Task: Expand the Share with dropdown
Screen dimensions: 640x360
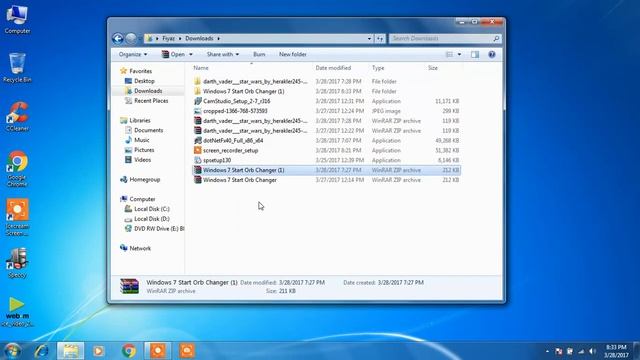Action: pyautogui.click(x=222, y=54)
